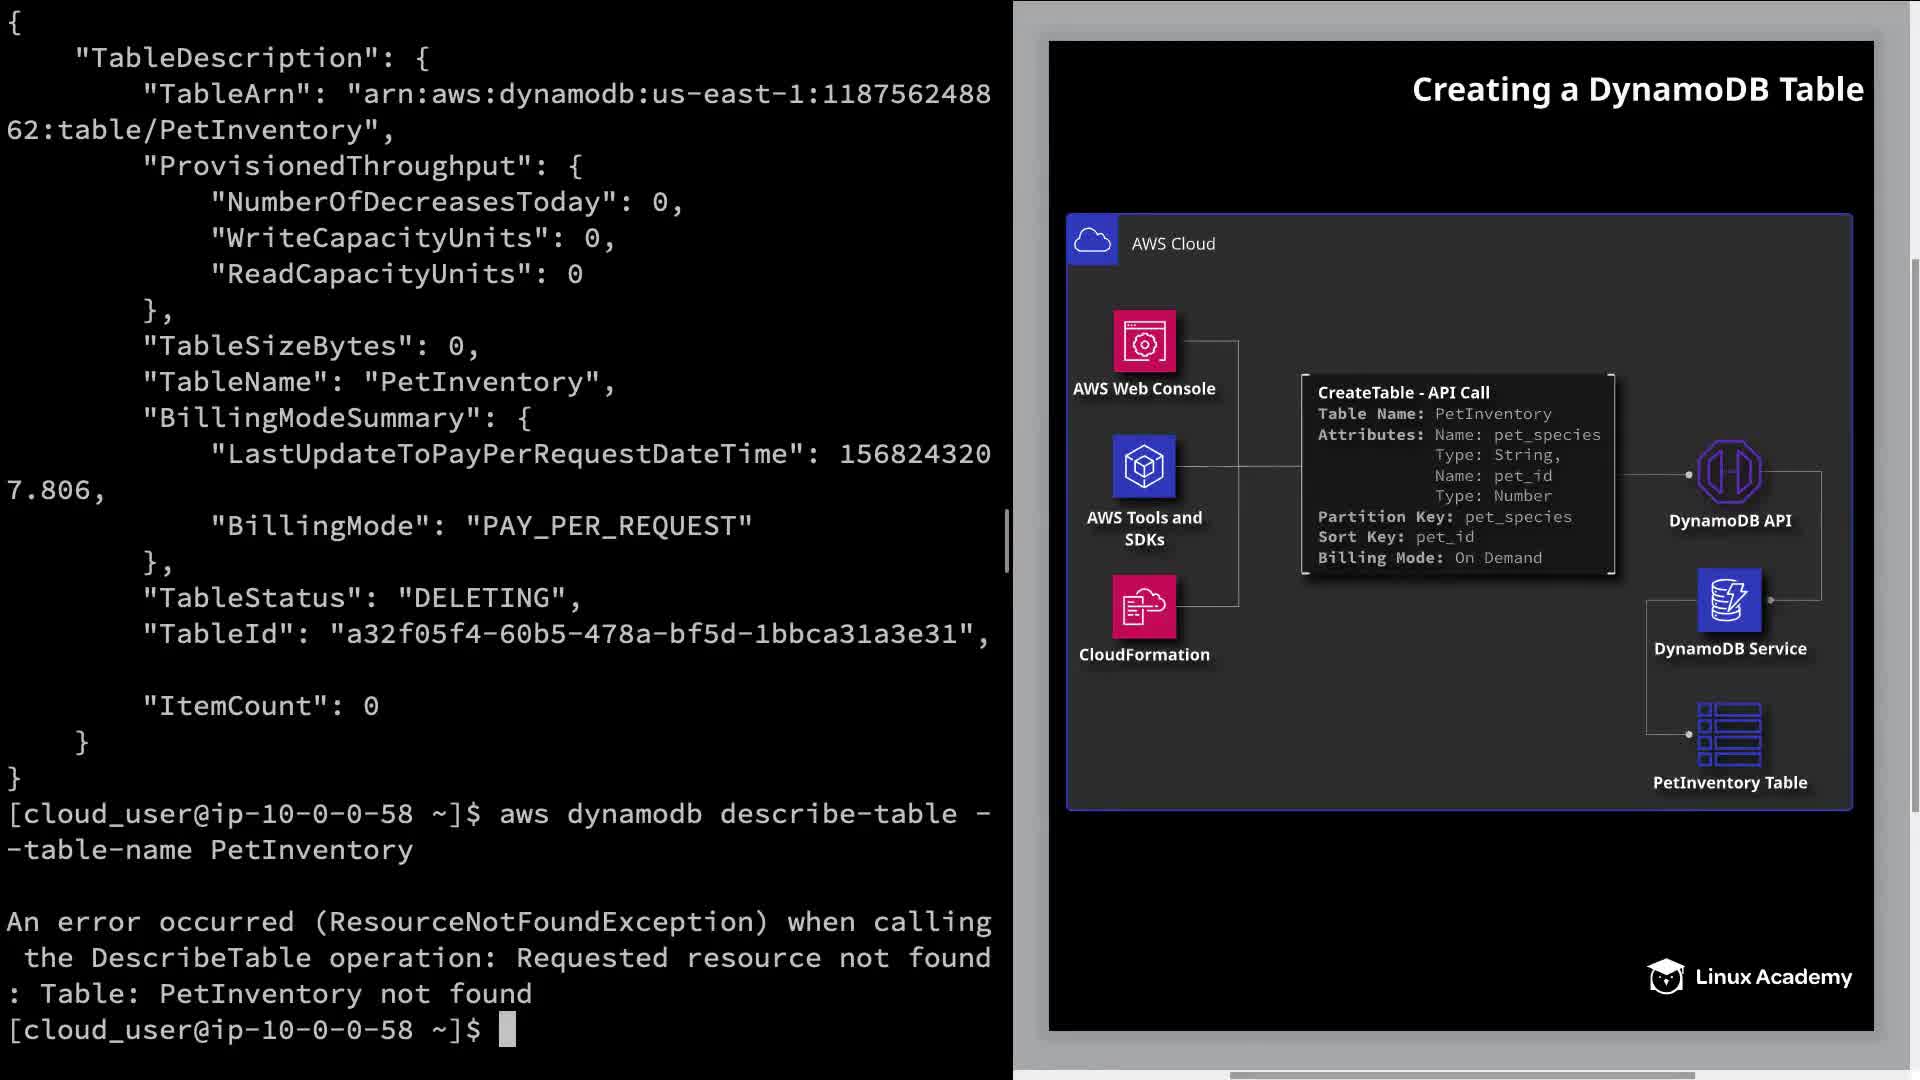Select the DynamoDB Service icon
1920x1080 pixels.
click(x=1729, y=600)
